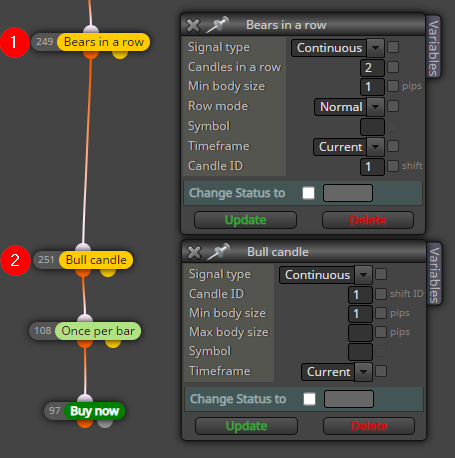Click Update in Bull candle panel
The height and width of the screenshot is (458, 455).
(246, 426)
